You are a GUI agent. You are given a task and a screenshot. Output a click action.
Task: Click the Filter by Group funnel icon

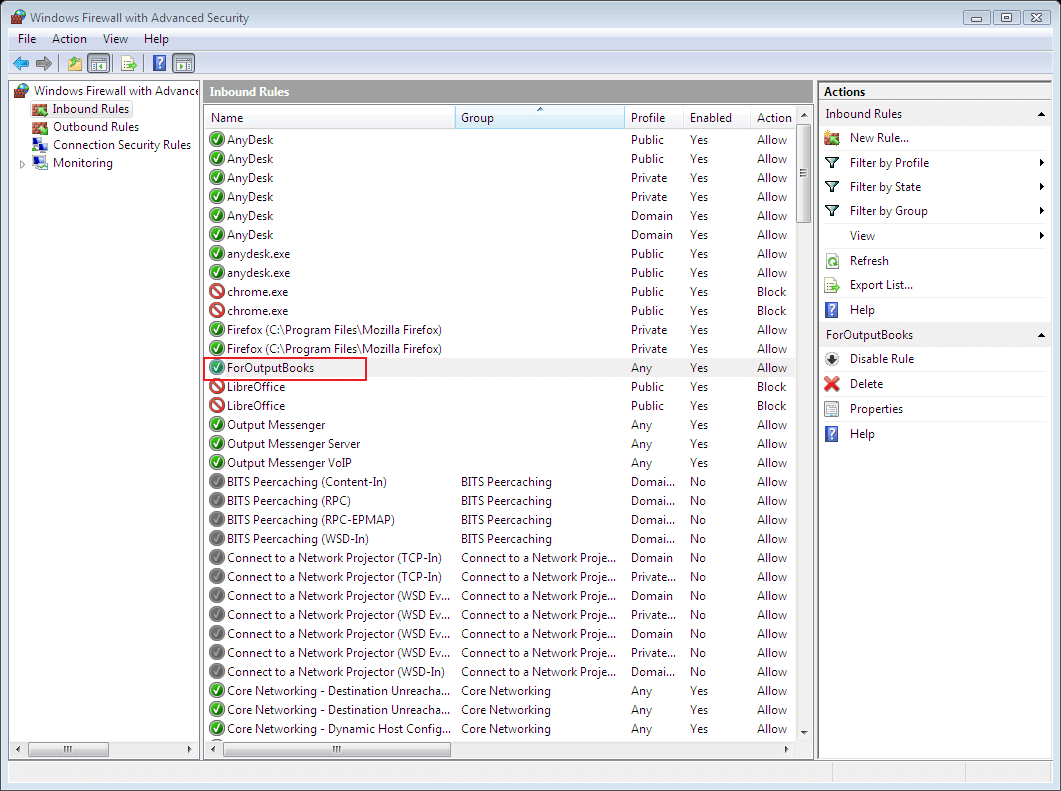tap(832, 211)
